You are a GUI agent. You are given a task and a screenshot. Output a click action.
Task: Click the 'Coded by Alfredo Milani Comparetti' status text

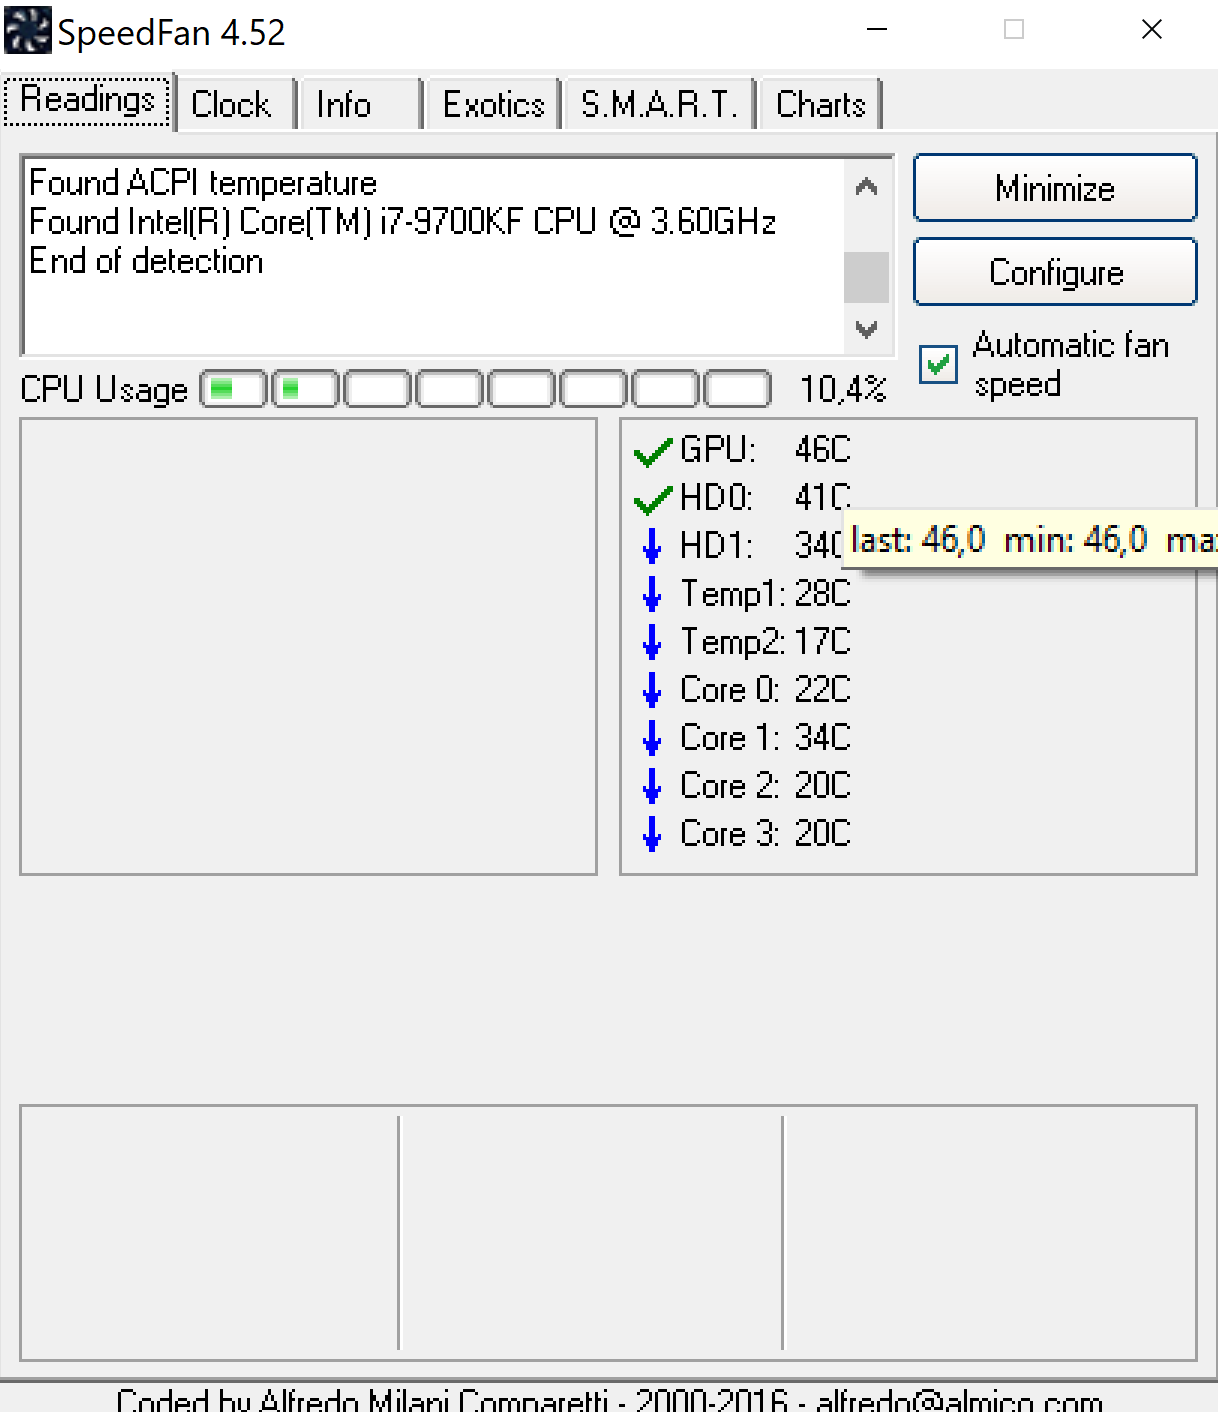pos(610,1399)
